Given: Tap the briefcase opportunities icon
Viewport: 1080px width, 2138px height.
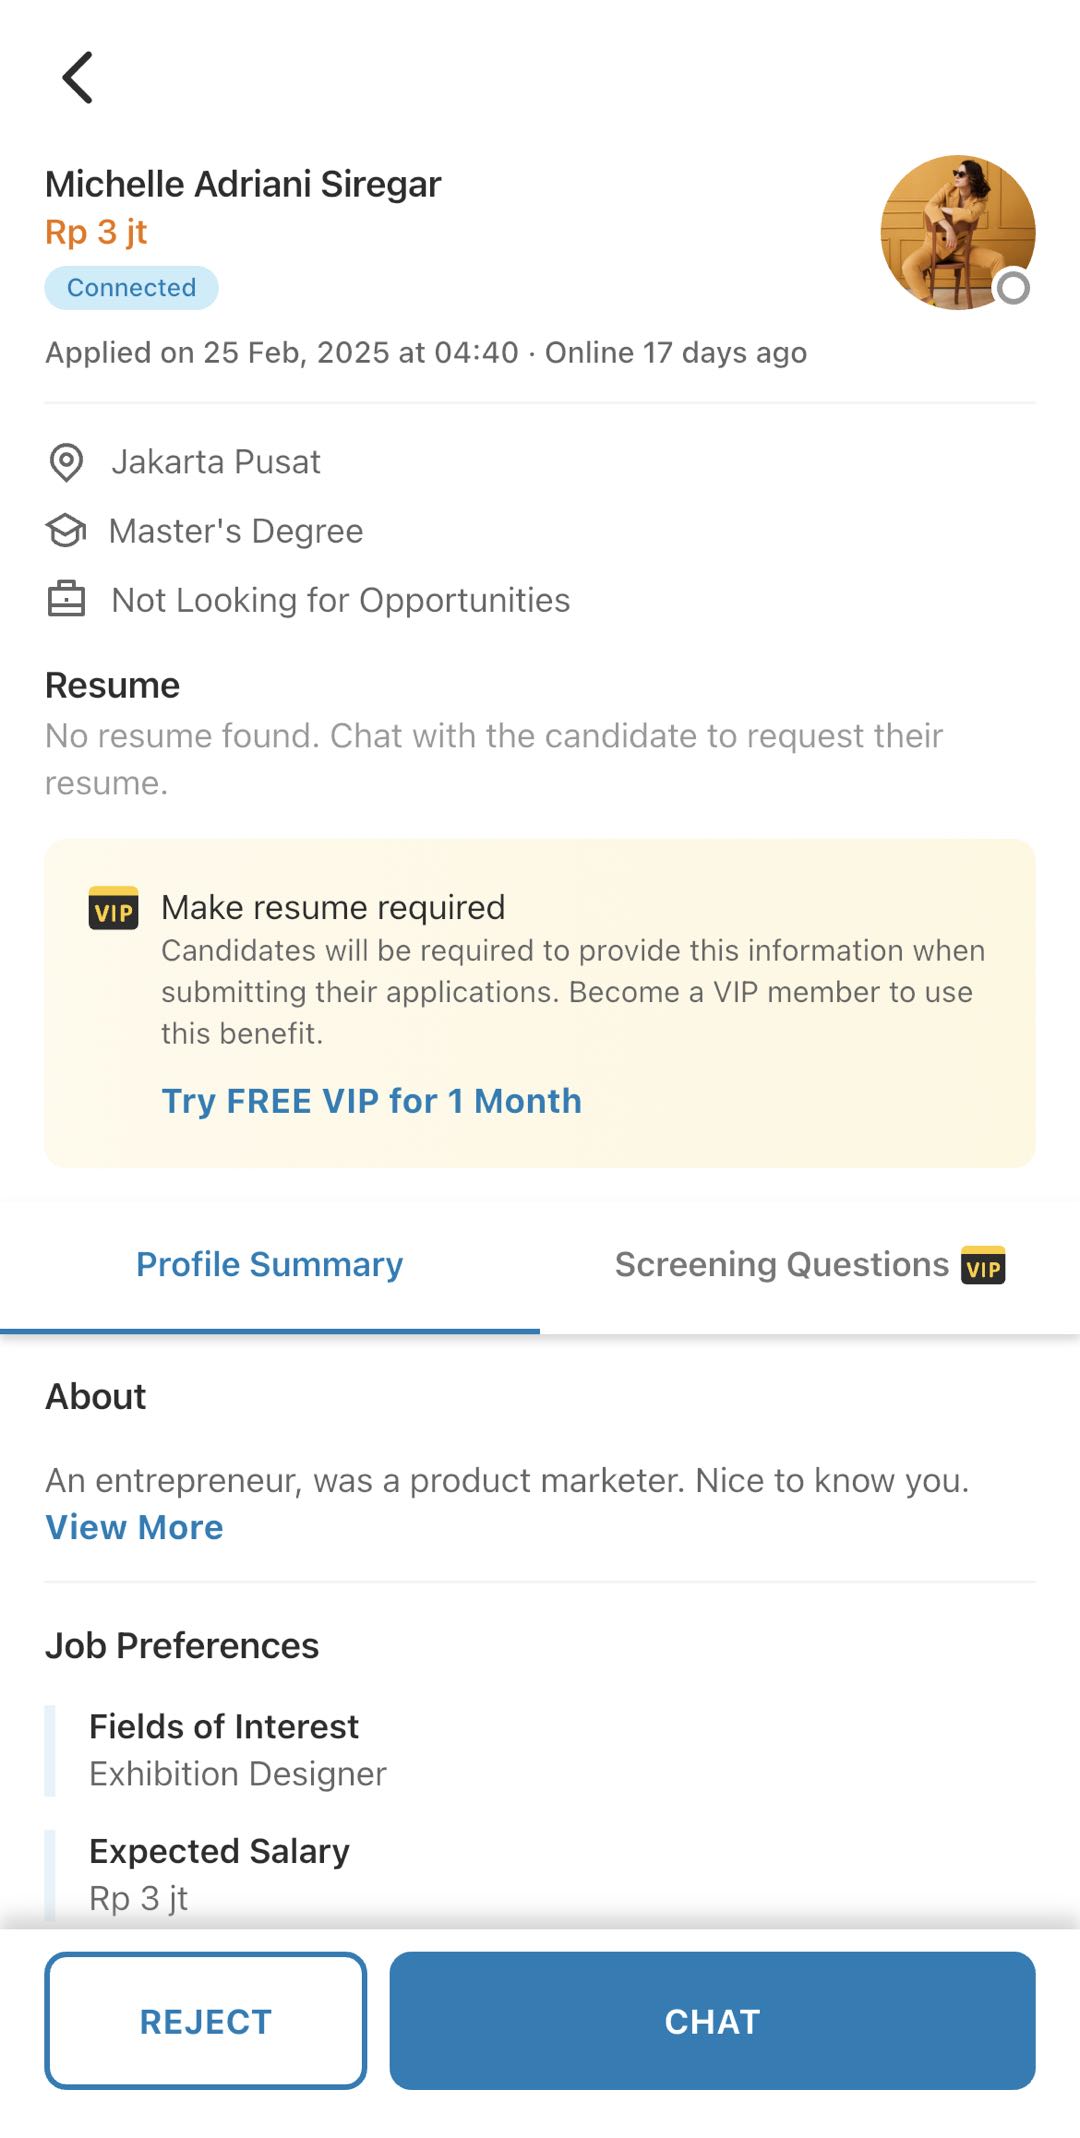Looking at the screenshot, I should (66, 599).
